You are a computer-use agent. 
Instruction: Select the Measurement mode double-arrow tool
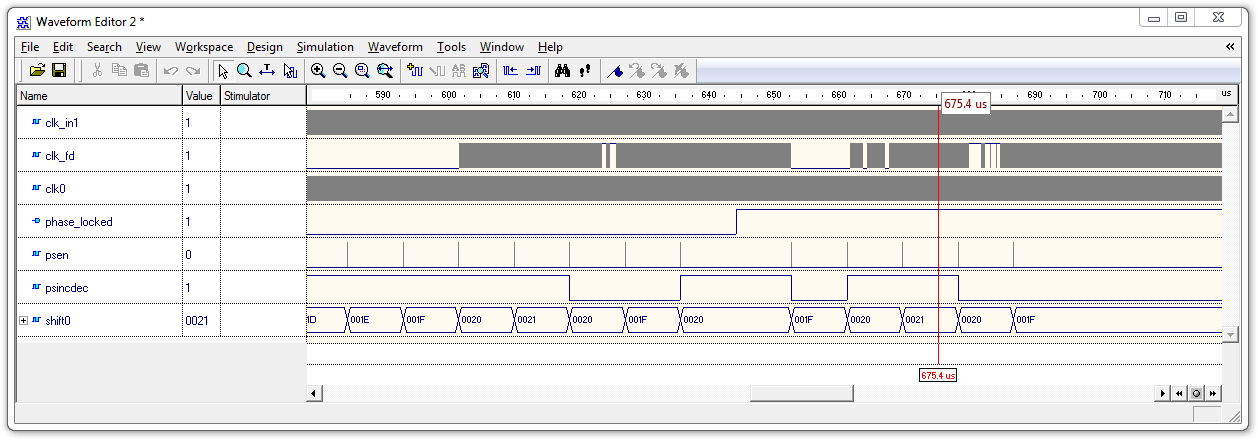pos(267,71)
